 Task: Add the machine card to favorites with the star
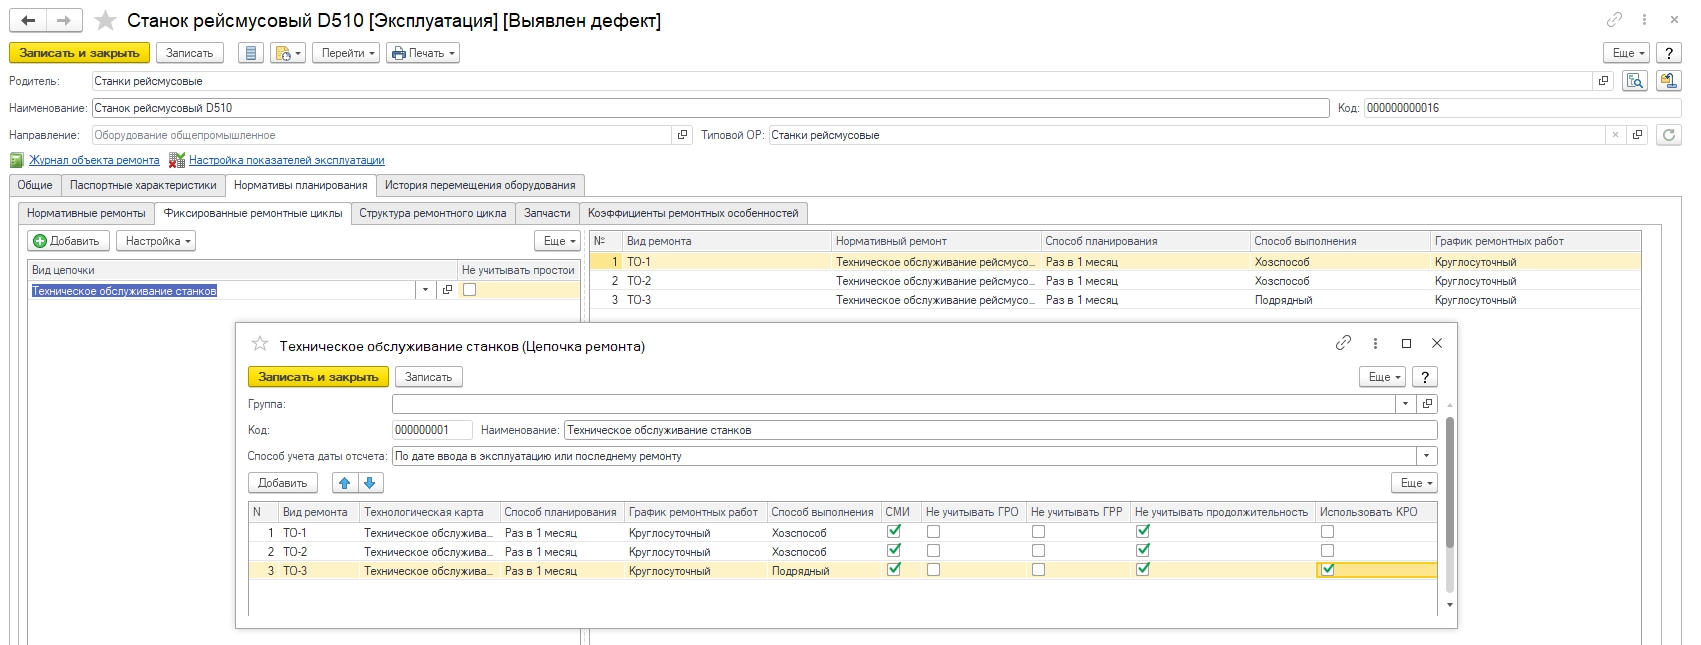[105, 21]
